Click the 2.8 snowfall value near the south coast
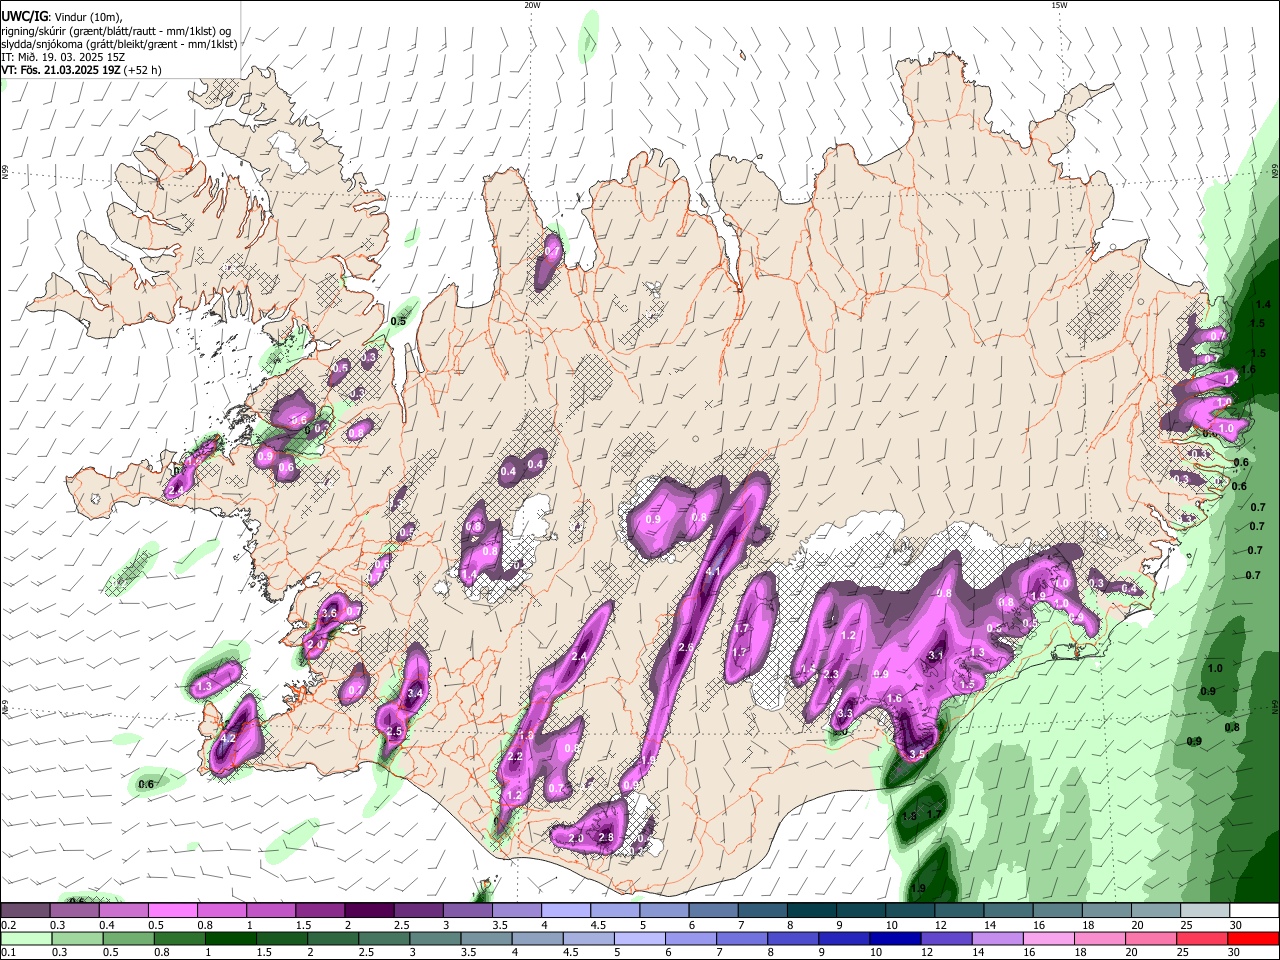This screenshot has height=960, width=1280. tap(605, 837)
